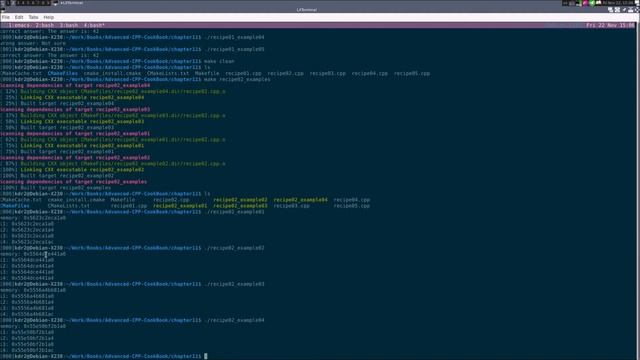Click the LXTerminal window title text

[x=307, y=9]
